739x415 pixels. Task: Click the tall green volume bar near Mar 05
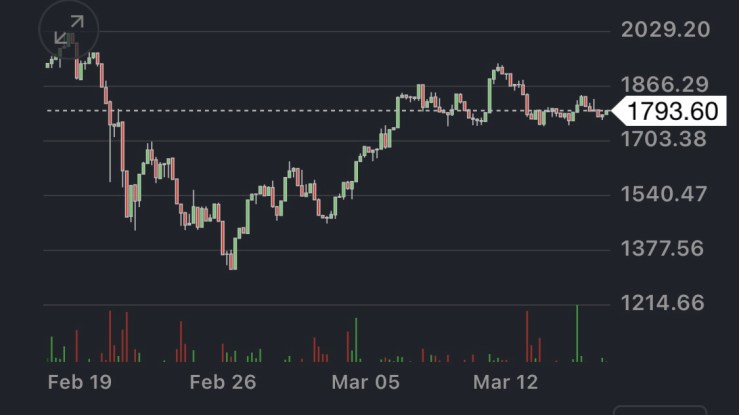355,340
